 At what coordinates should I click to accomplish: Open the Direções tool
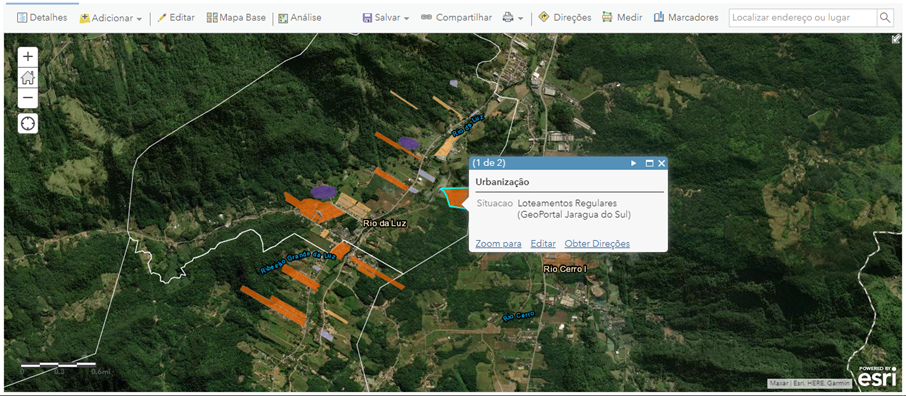point(565,18)
